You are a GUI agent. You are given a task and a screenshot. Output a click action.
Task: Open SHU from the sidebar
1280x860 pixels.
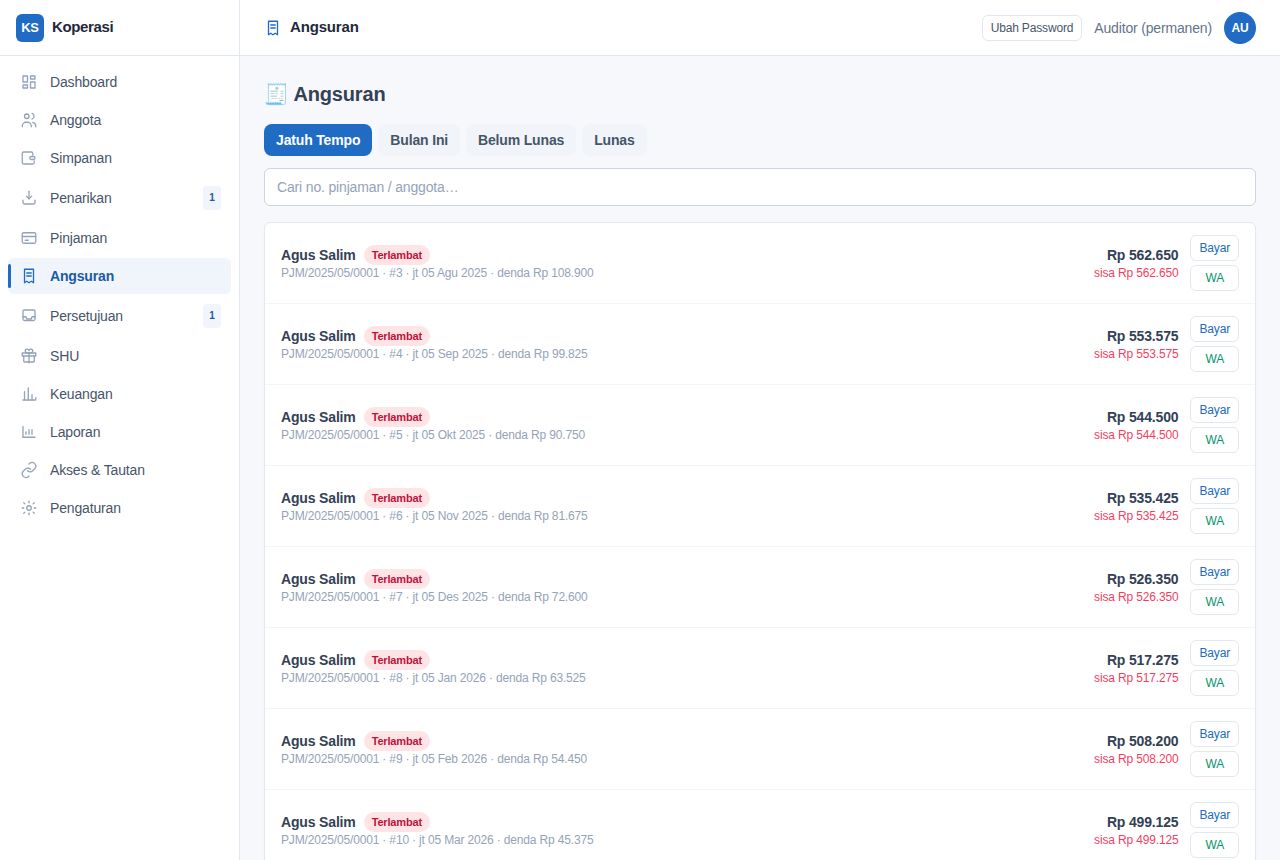pyautogui.click(x=119, y=356)
